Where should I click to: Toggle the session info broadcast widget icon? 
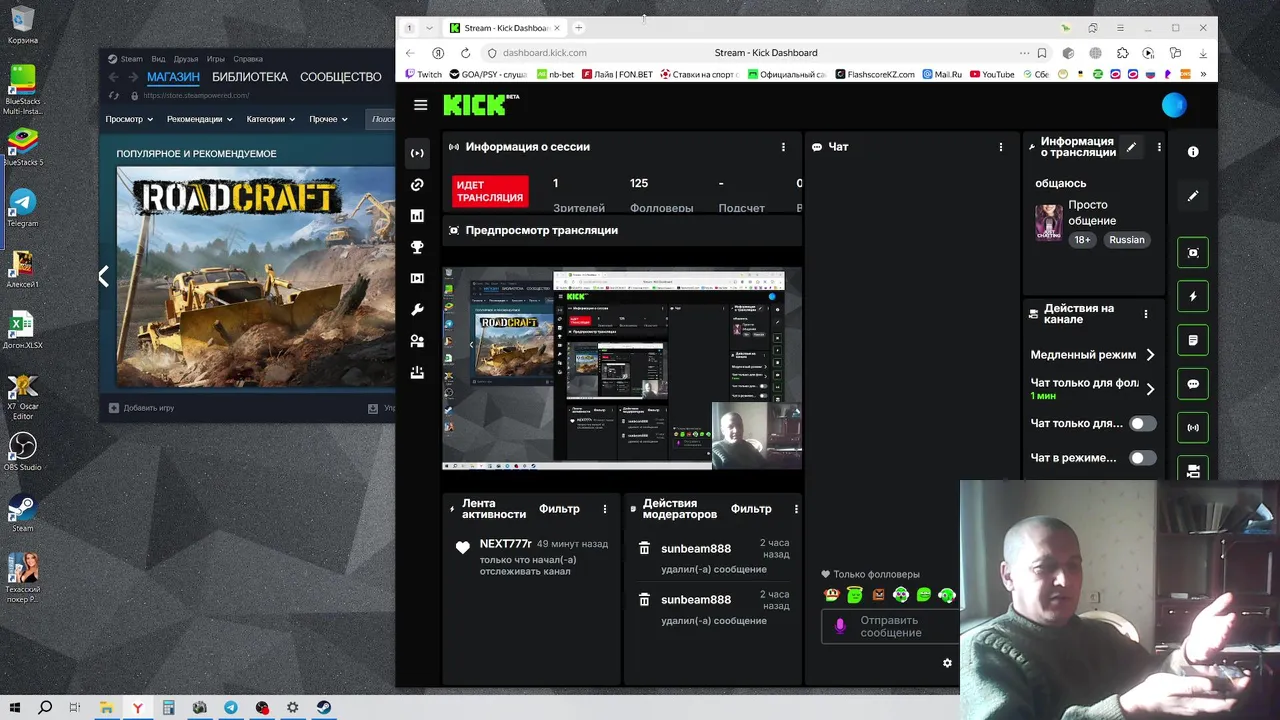click(1193, 427)
